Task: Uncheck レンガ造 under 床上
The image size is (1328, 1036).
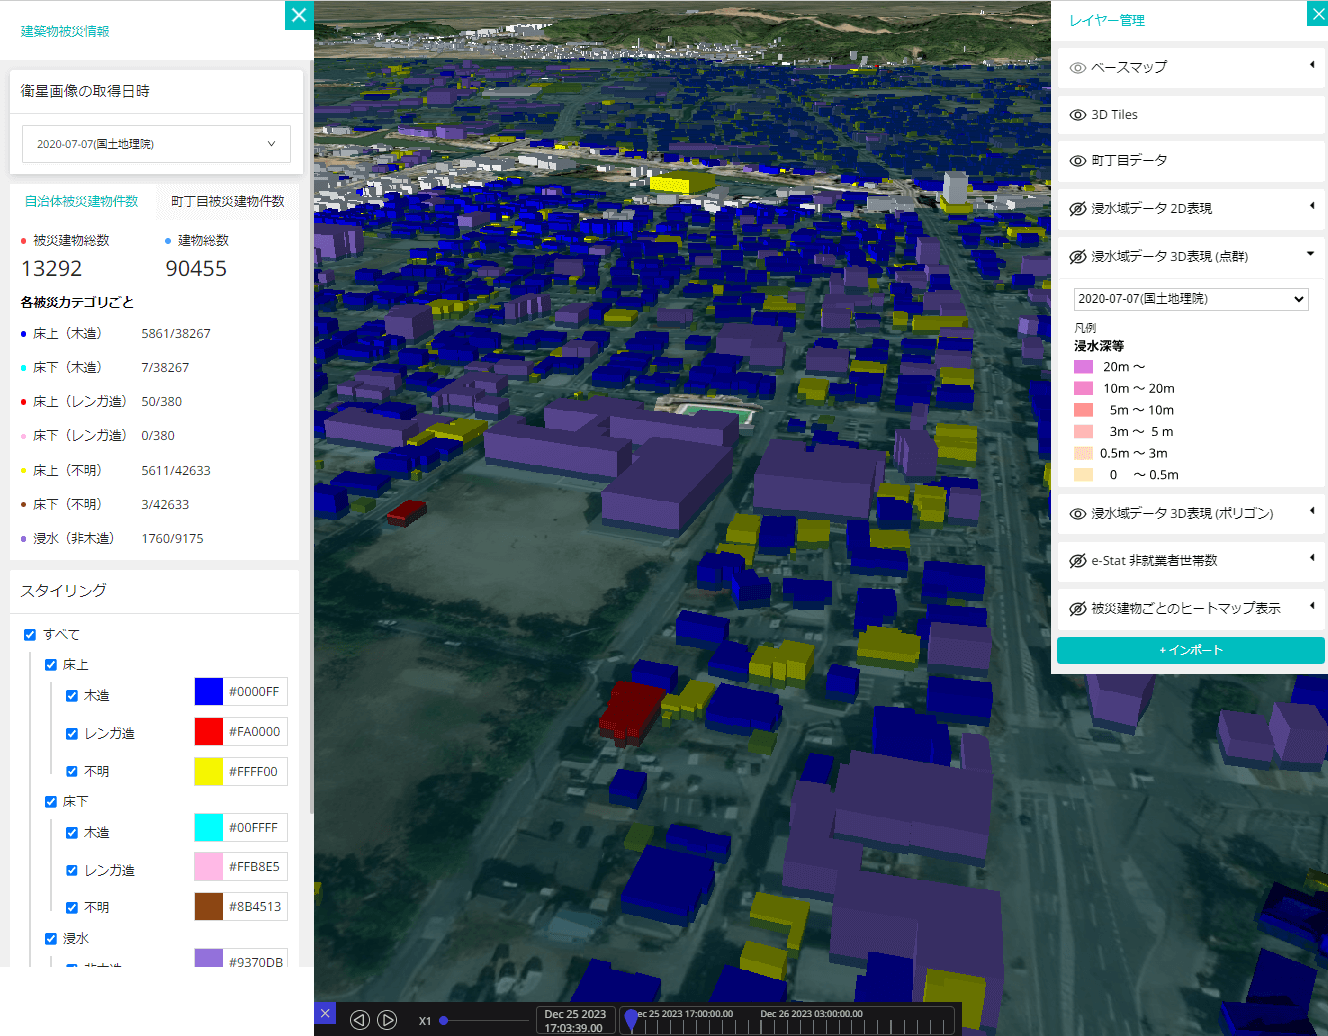Action: pos(72,734)
